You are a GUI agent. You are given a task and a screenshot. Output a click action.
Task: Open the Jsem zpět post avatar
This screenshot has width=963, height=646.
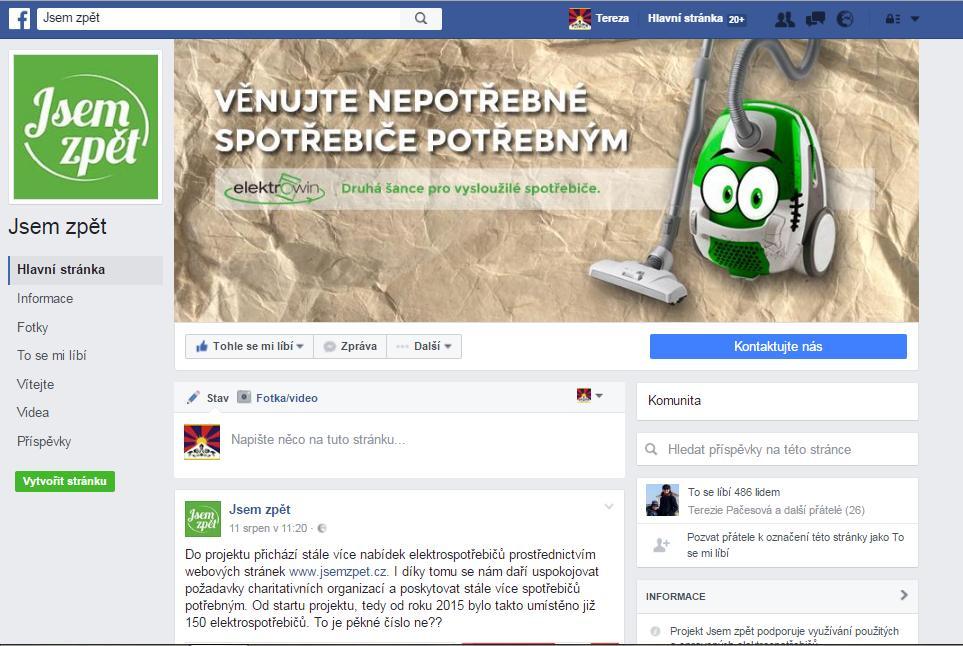coord(203,519)
